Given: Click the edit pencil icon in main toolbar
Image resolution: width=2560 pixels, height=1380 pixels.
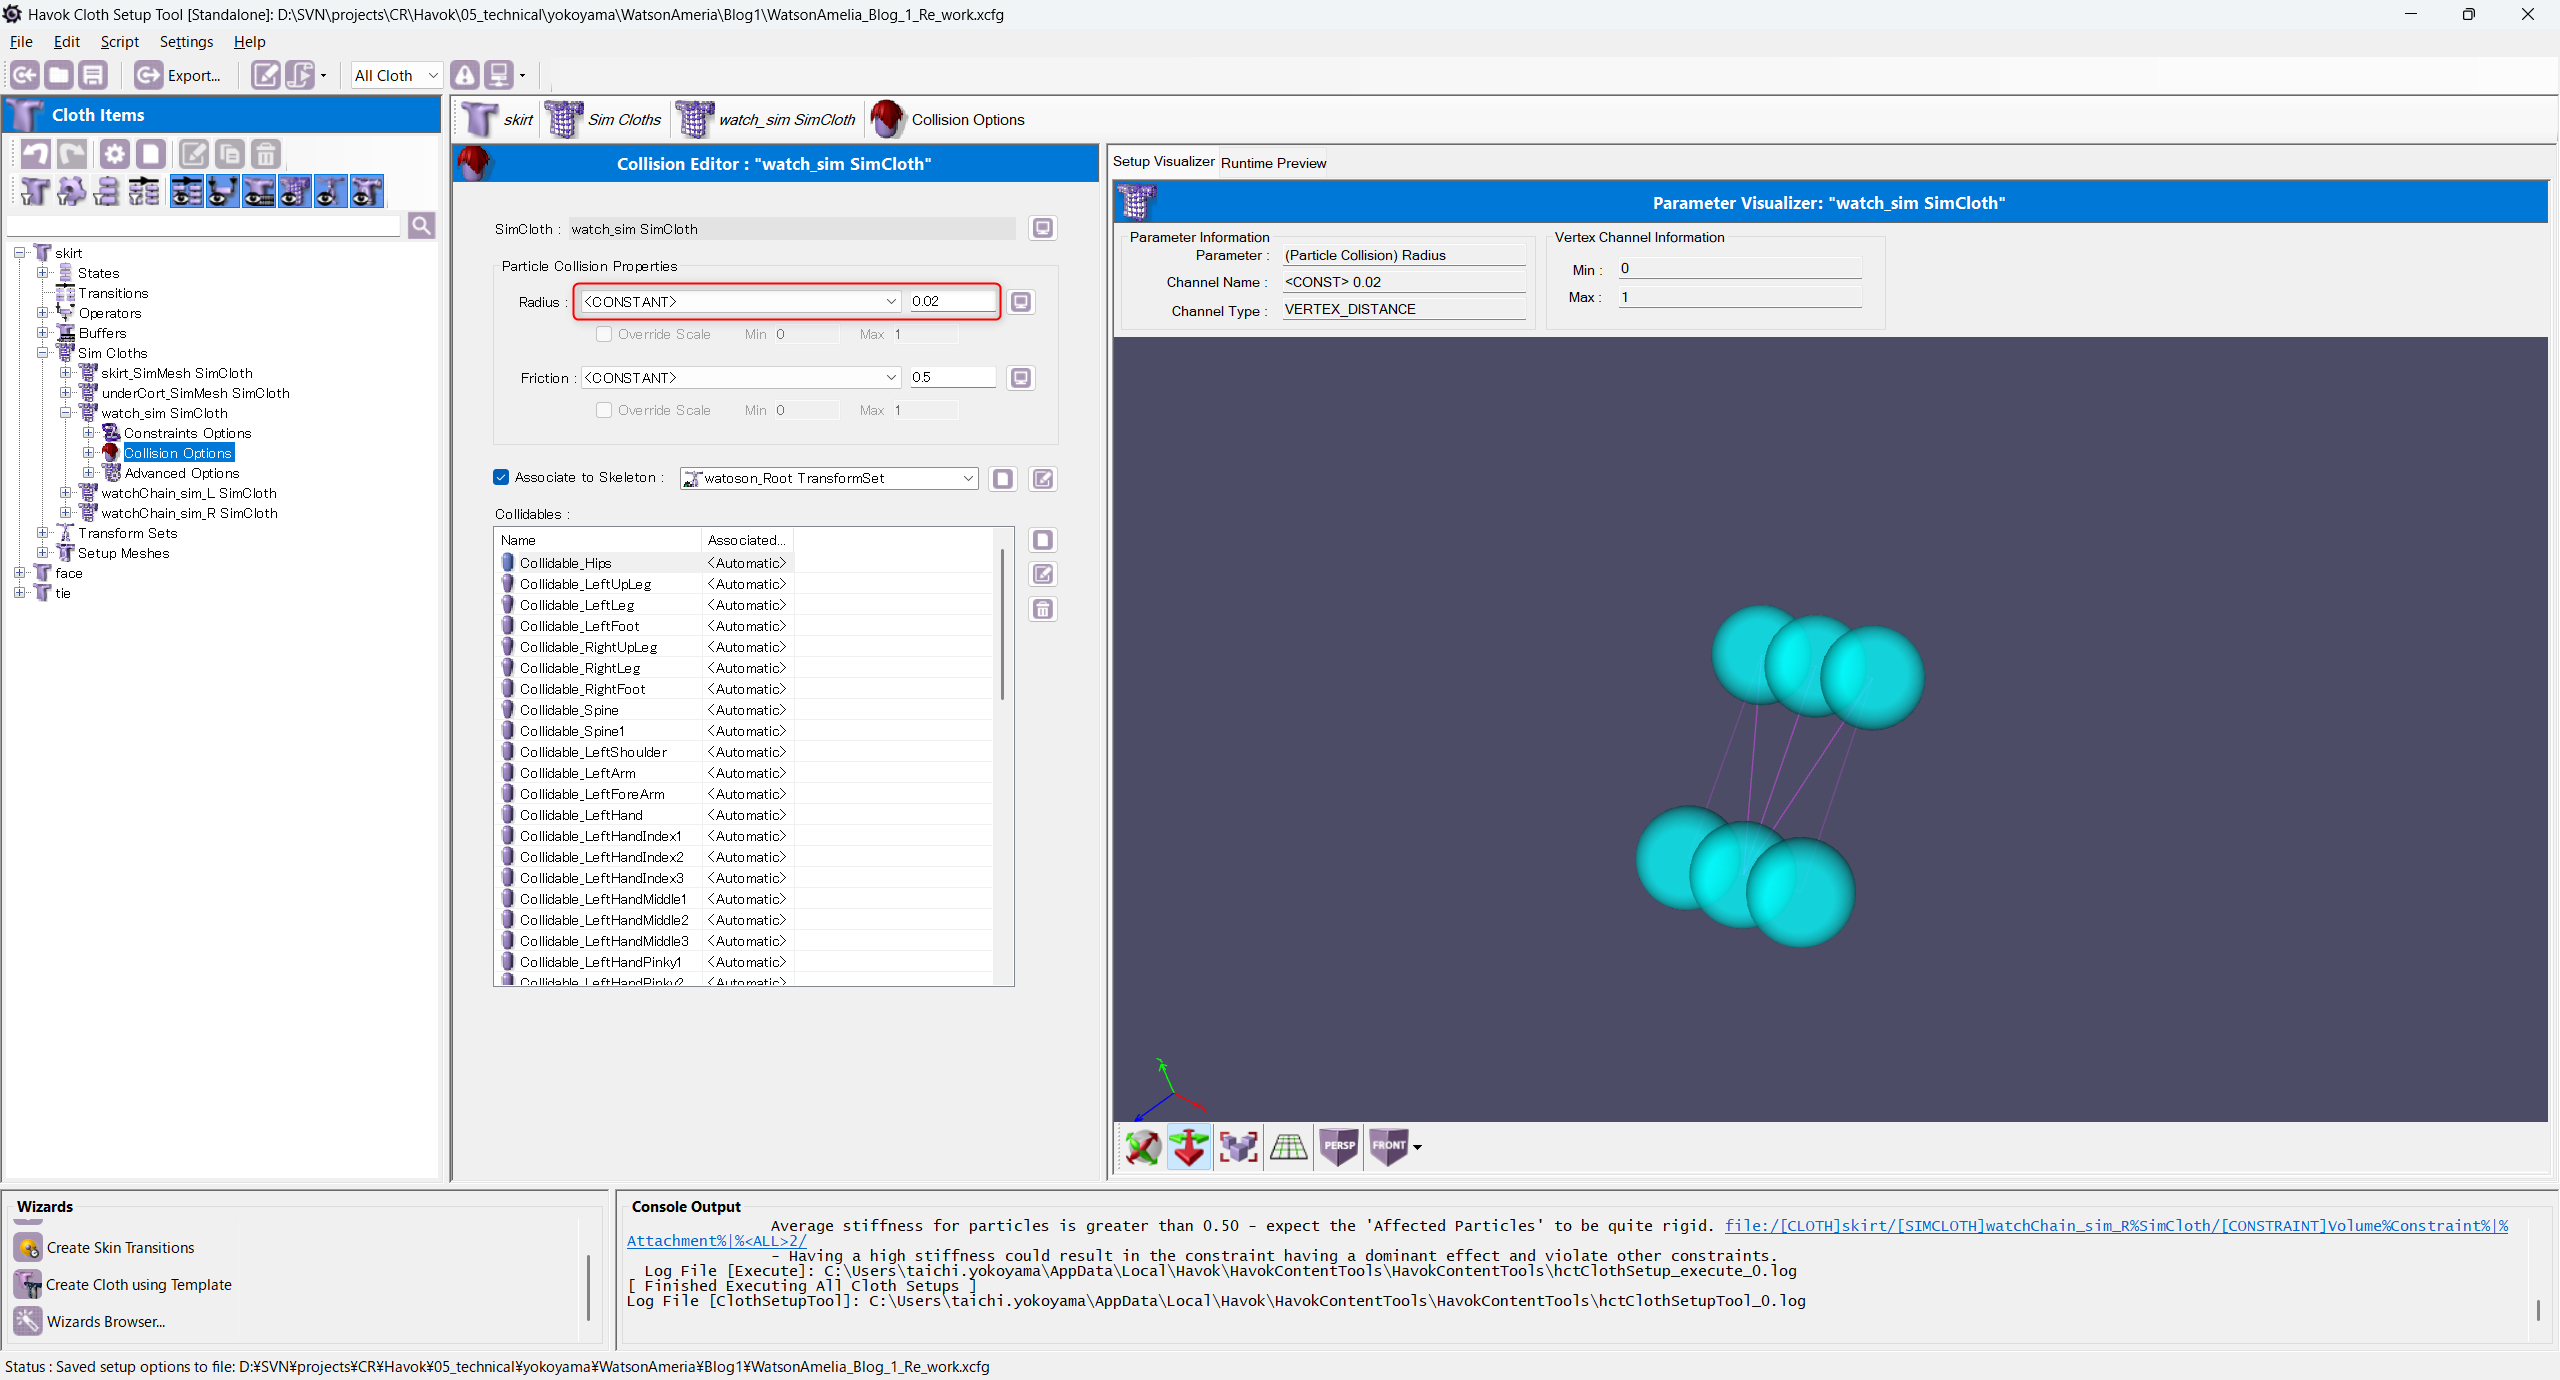Looking at the screenshot, I should pyautogui.click(x=265, y=75).
